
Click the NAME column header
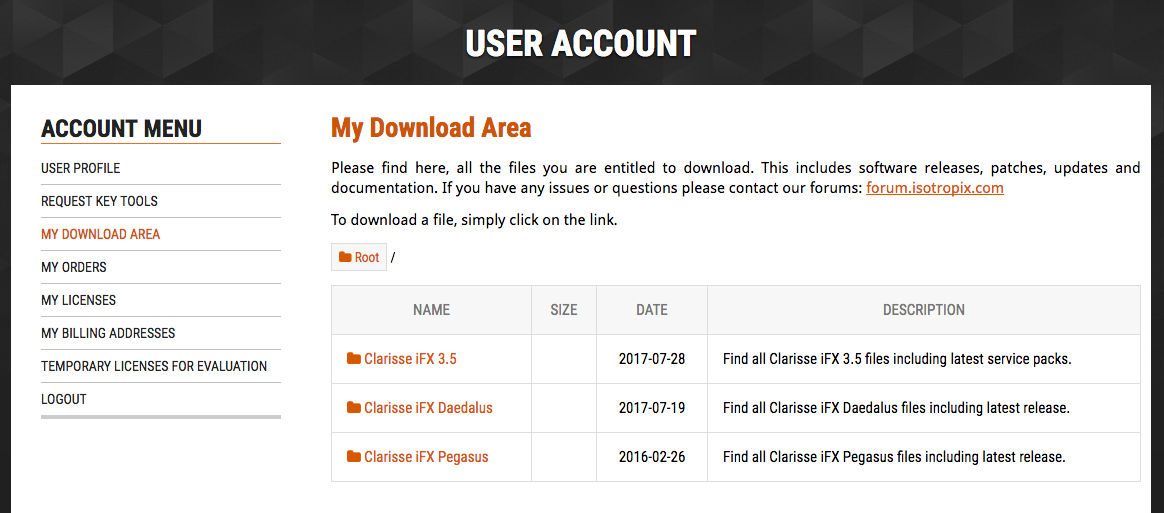pos(431,310)
